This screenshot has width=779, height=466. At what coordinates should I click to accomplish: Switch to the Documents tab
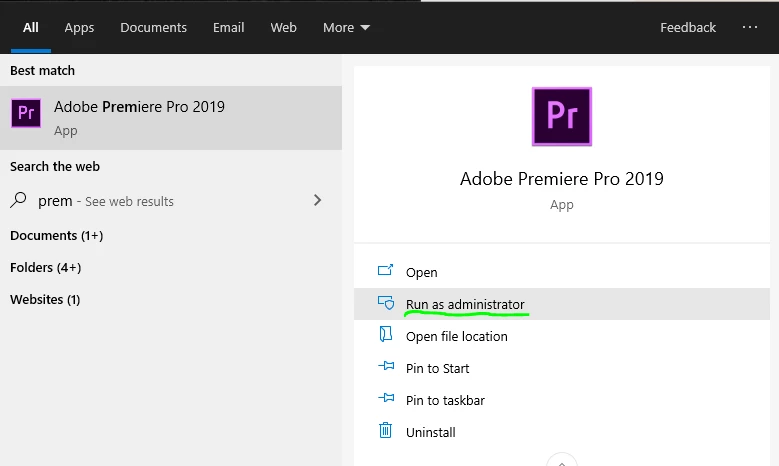point(153,27)
